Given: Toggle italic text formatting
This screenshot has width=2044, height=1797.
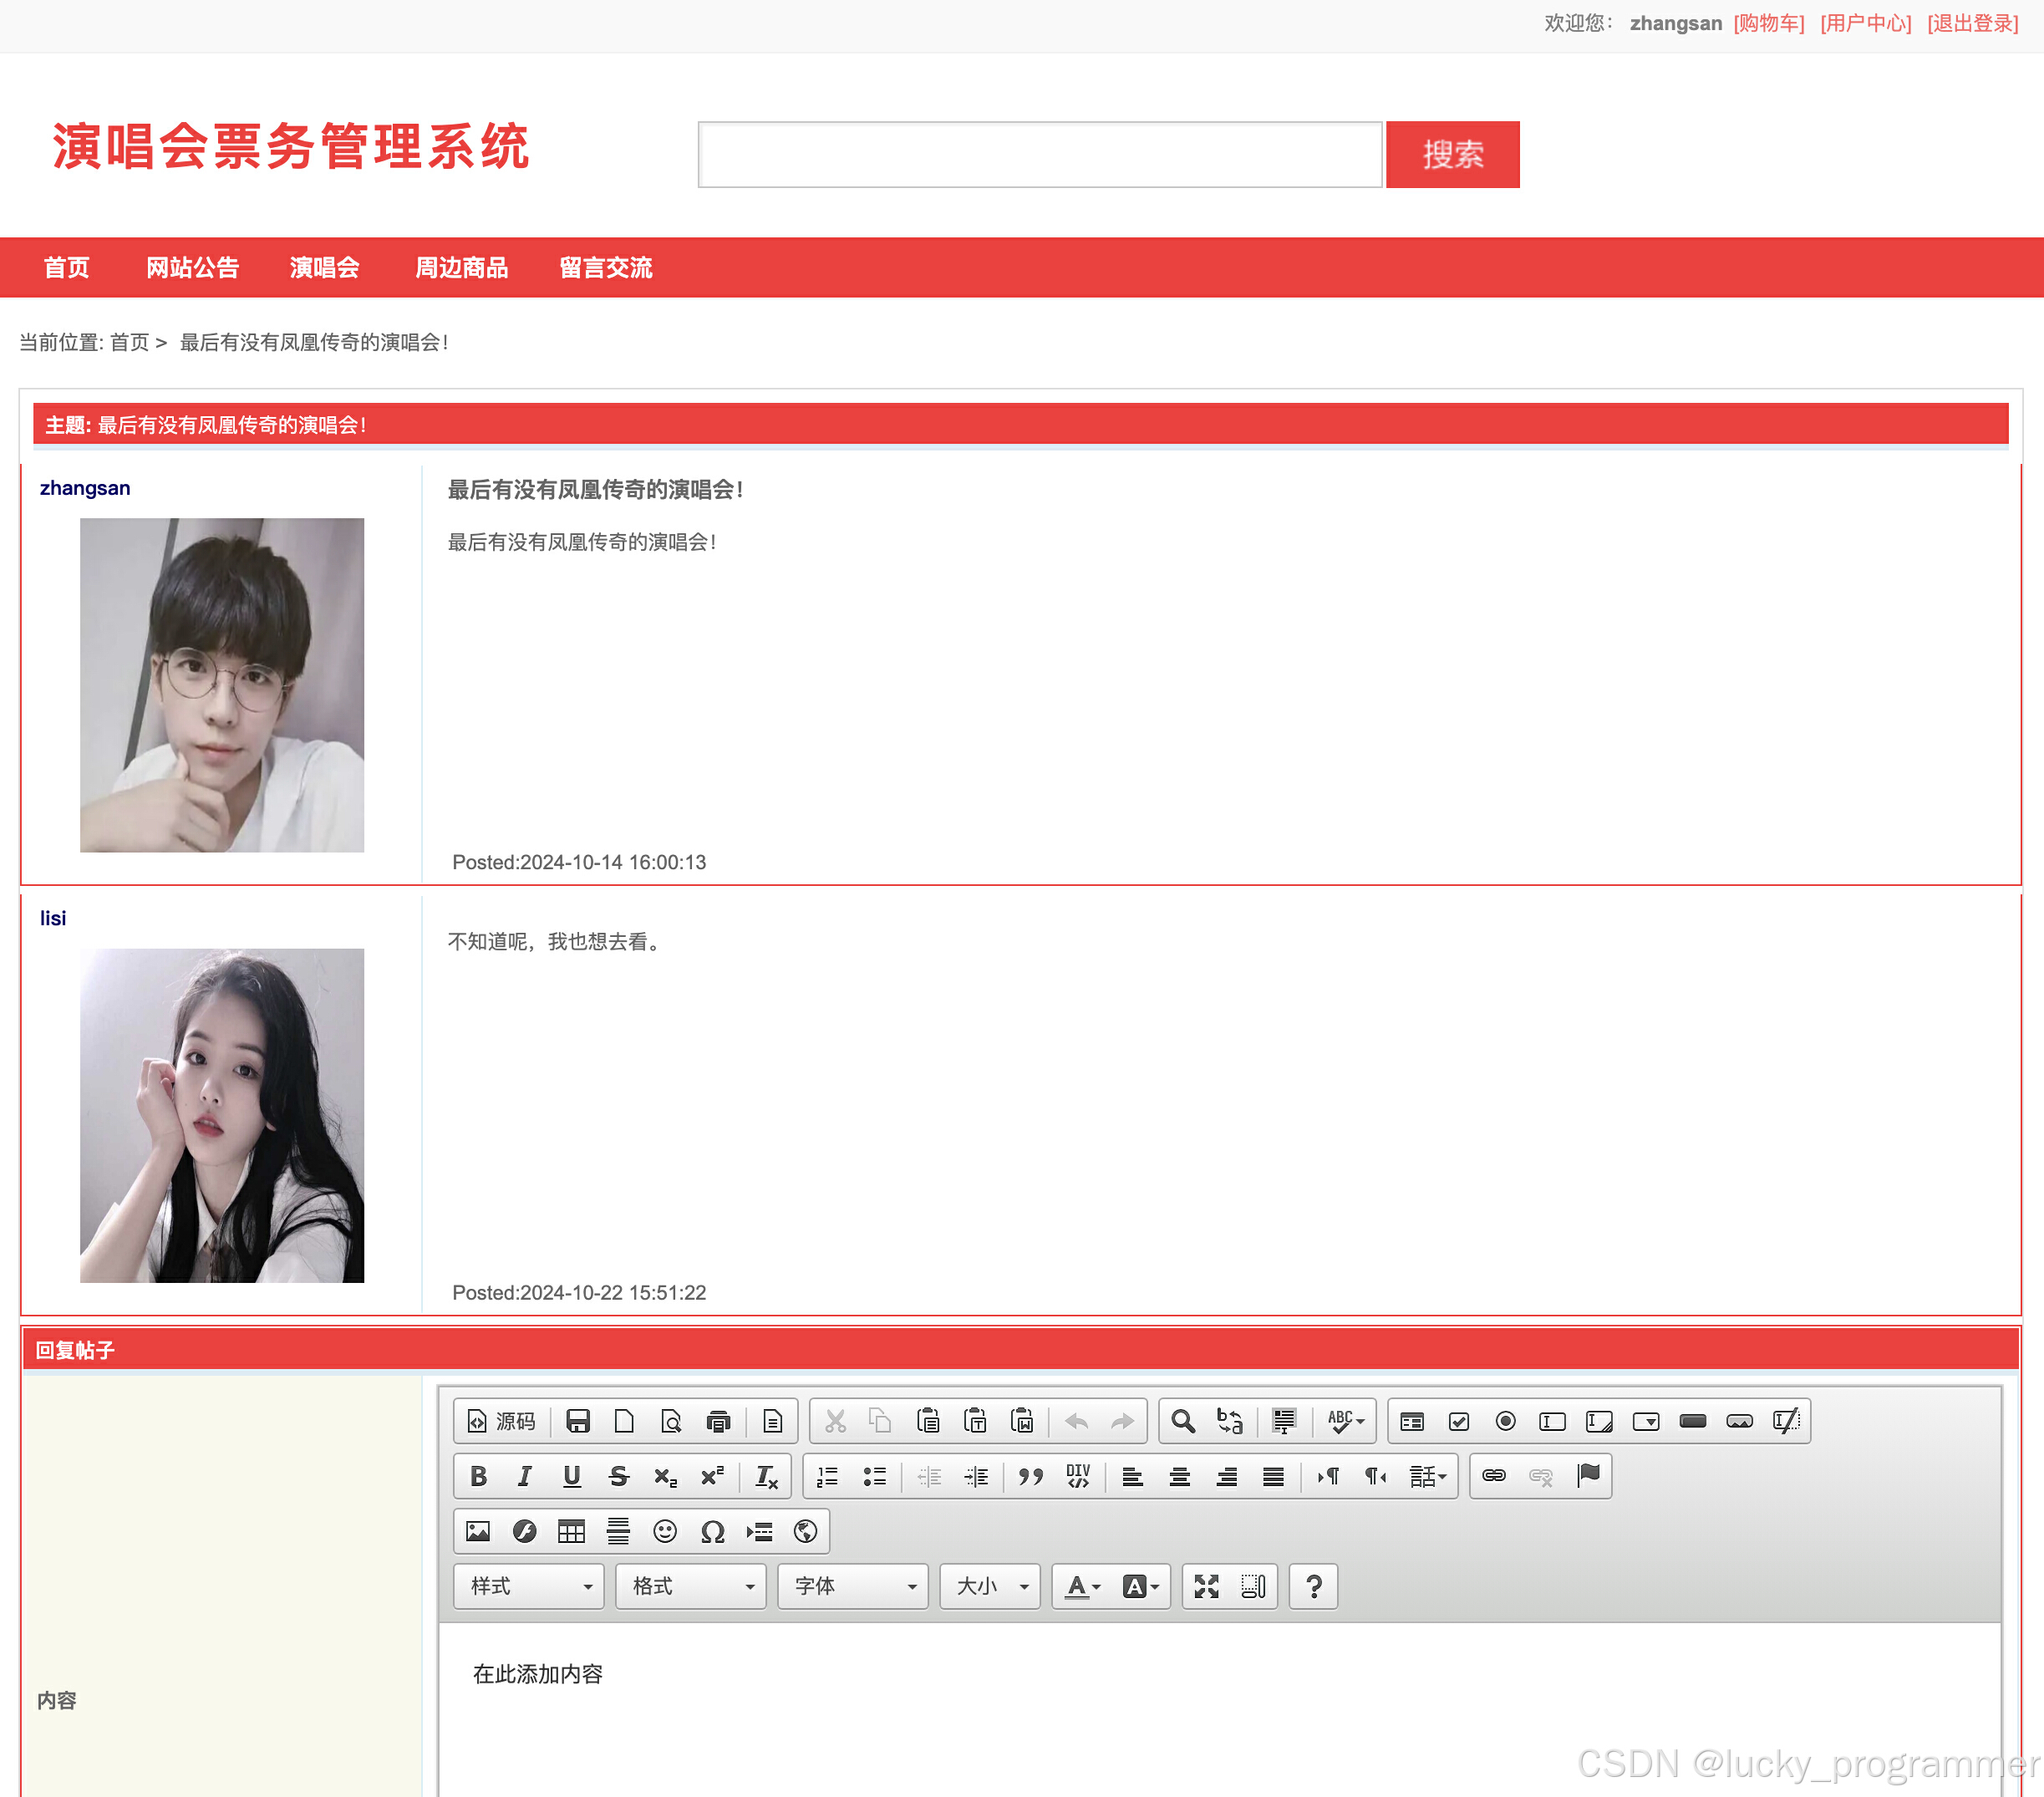Looking at the screenshot, I should click(x=524, y=1476).
